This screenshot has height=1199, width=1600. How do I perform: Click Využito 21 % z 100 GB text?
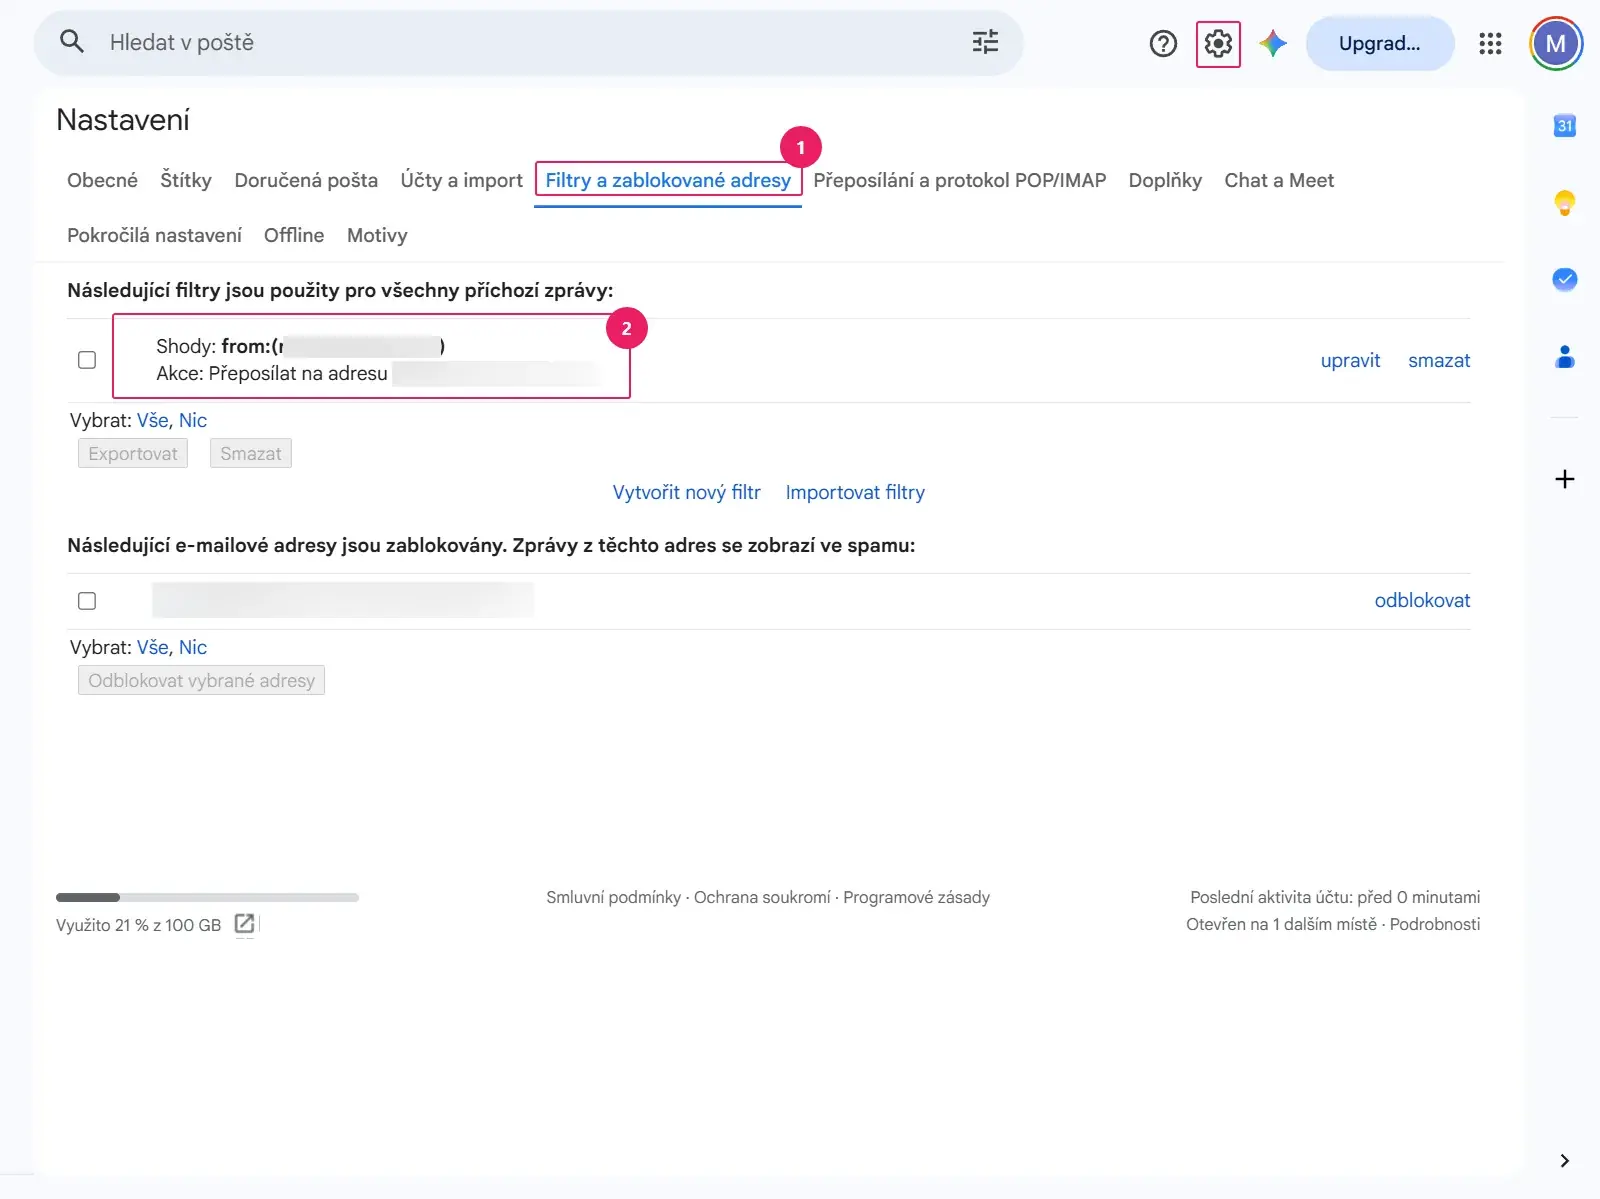click(138, 925)
